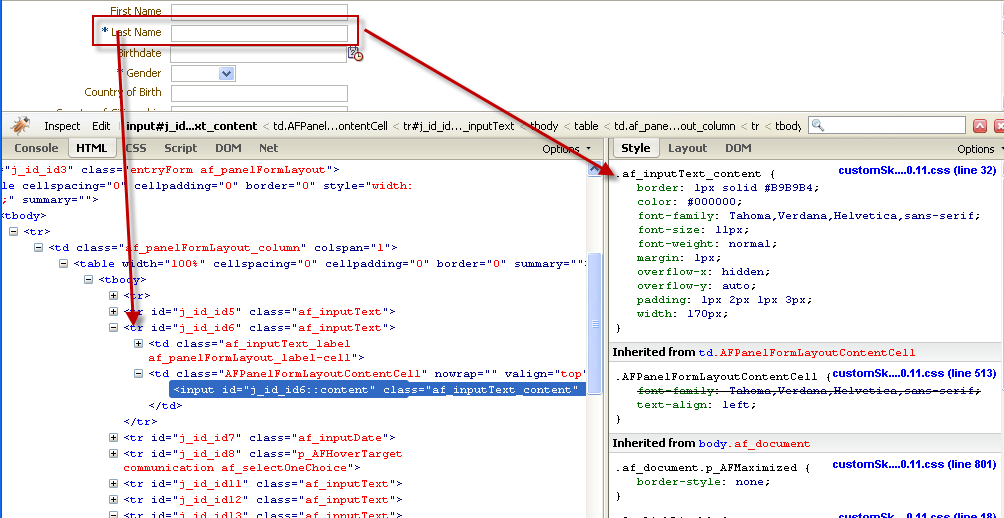
Task: Collapse the j_id_id6 table row node
Action: 113,327
